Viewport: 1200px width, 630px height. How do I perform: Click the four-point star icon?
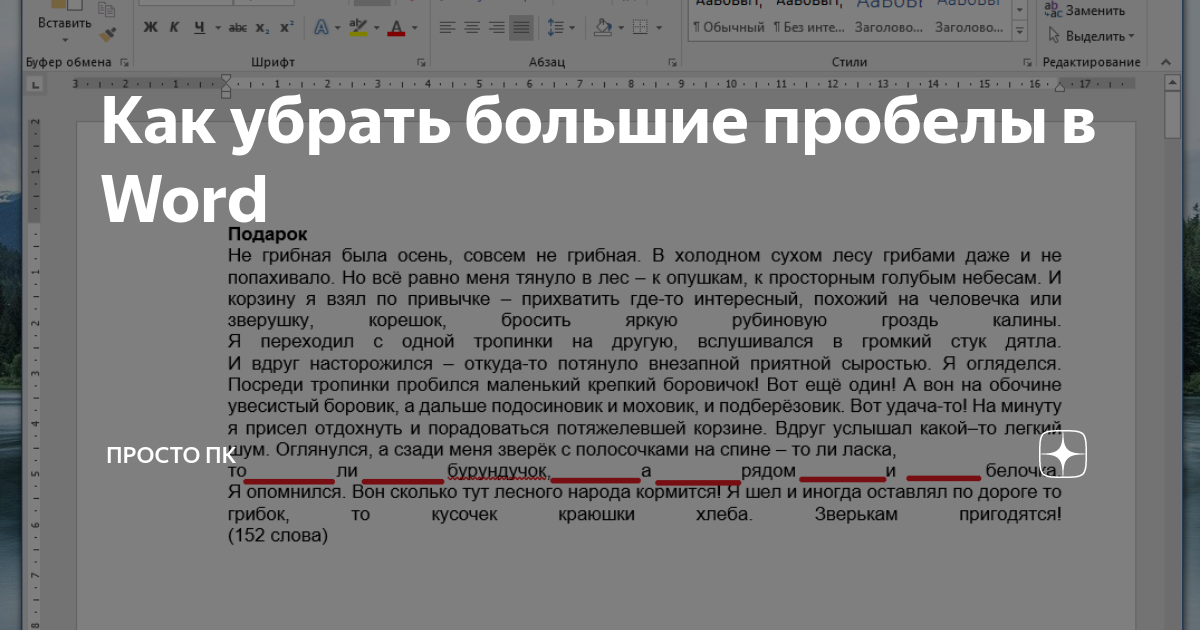point(1063,456)
